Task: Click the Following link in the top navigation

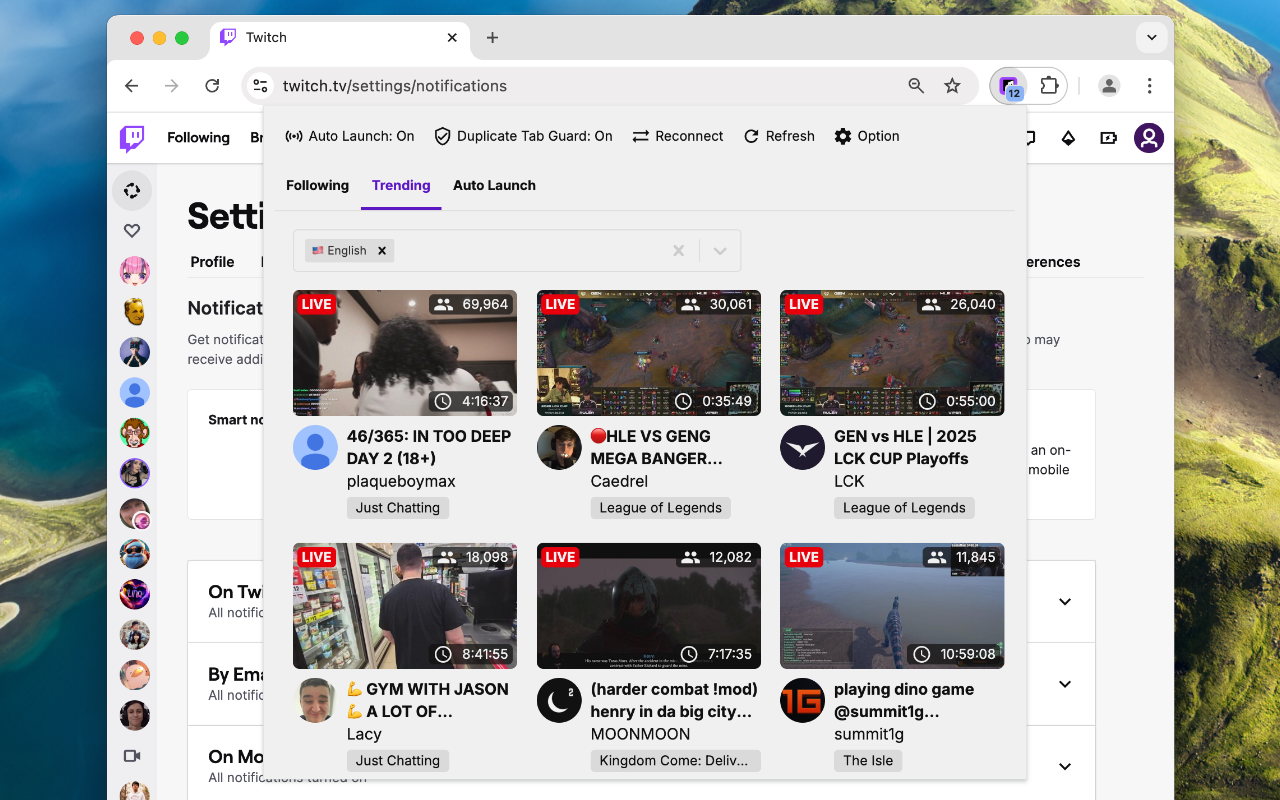Action: [x=198, y=138]
